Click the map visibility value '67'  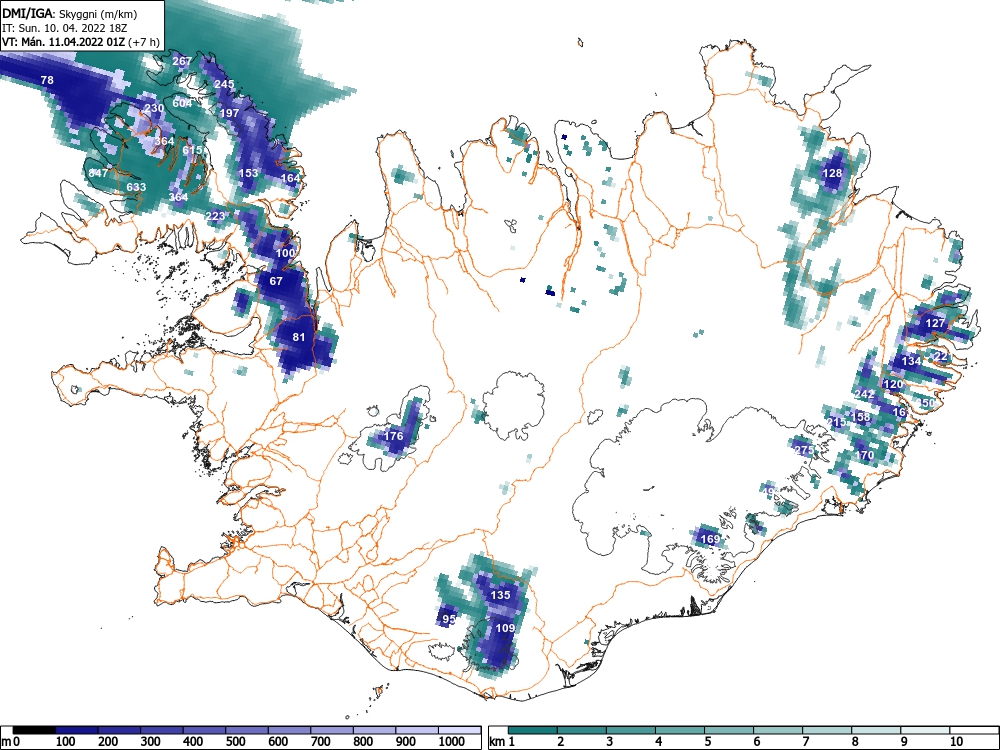(x=276, y=281)
